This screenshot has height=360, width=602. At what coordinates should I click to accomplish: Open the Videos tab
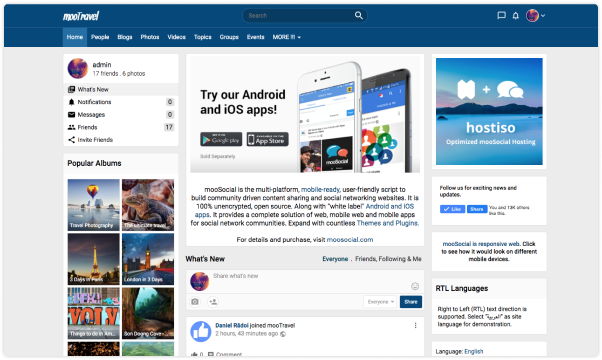(x=177, y=37)
